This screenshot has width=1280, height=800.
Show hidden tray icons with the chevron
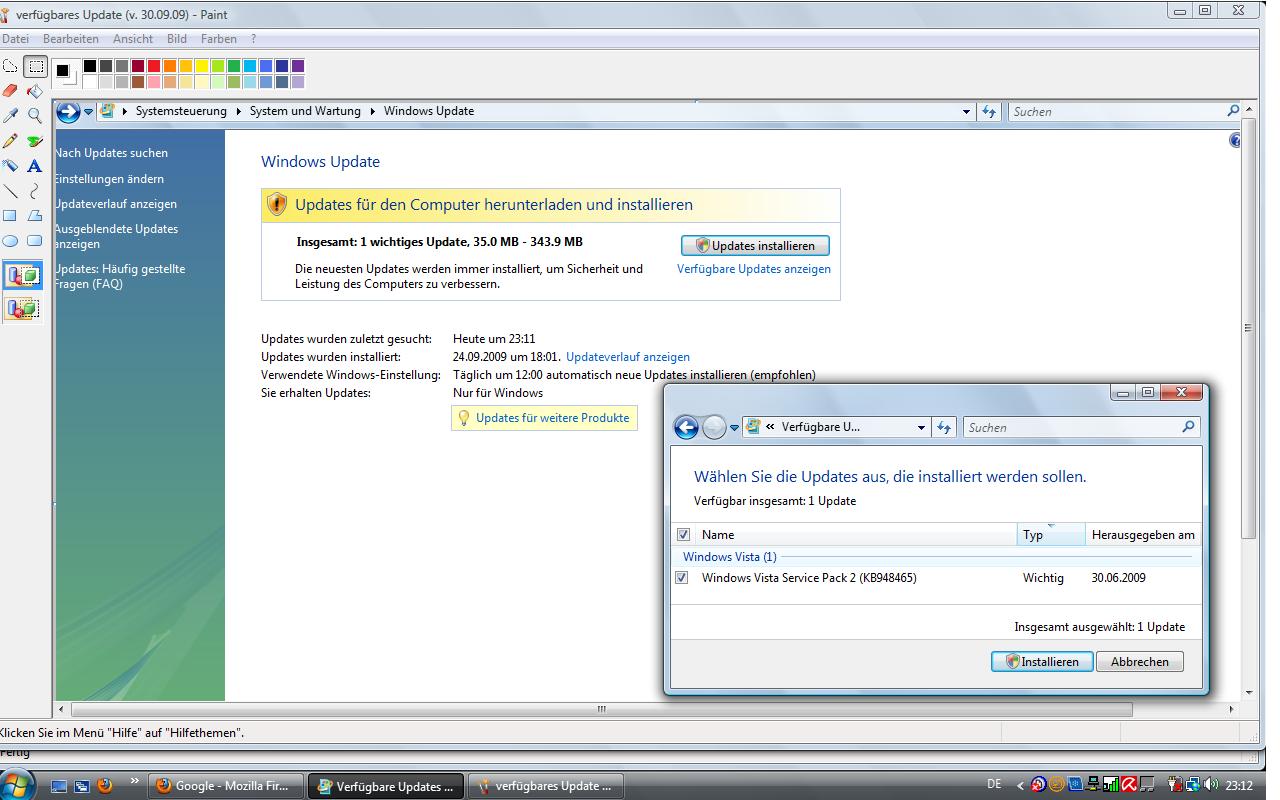(x=1020, y=786)
